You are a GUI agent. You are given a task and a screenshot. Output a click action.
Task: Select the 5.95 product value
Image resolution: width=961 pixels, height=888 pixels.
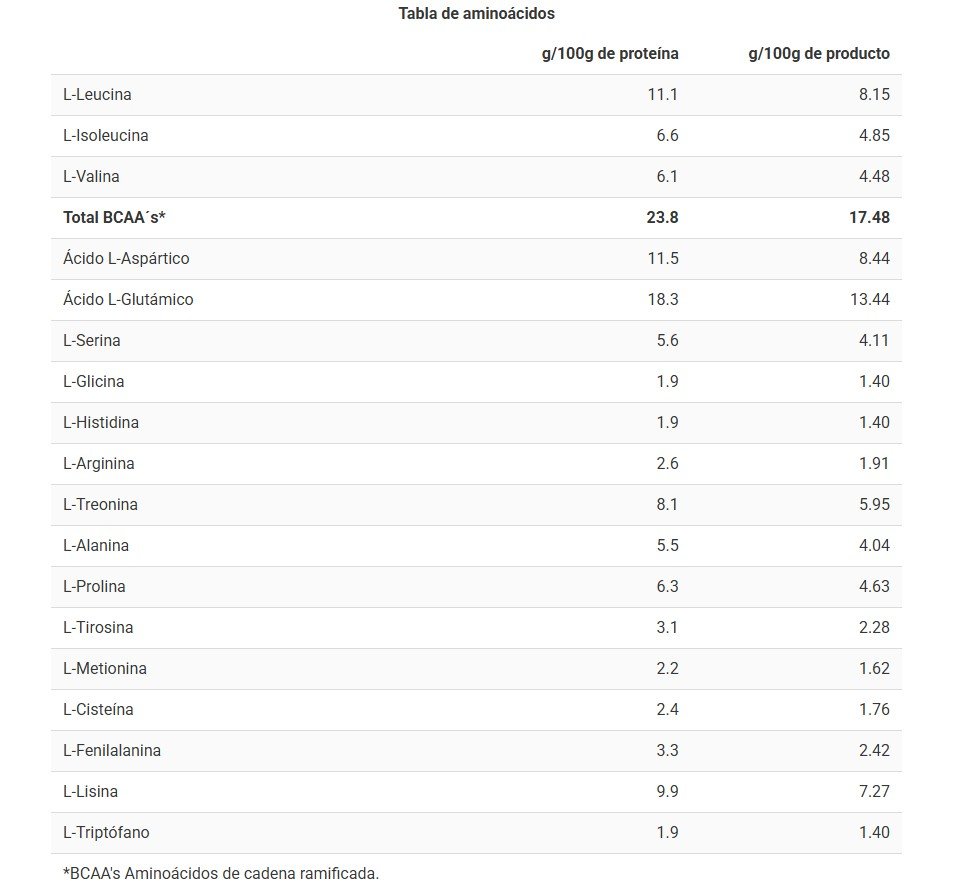pyautogui.click(x=873, y=505)
